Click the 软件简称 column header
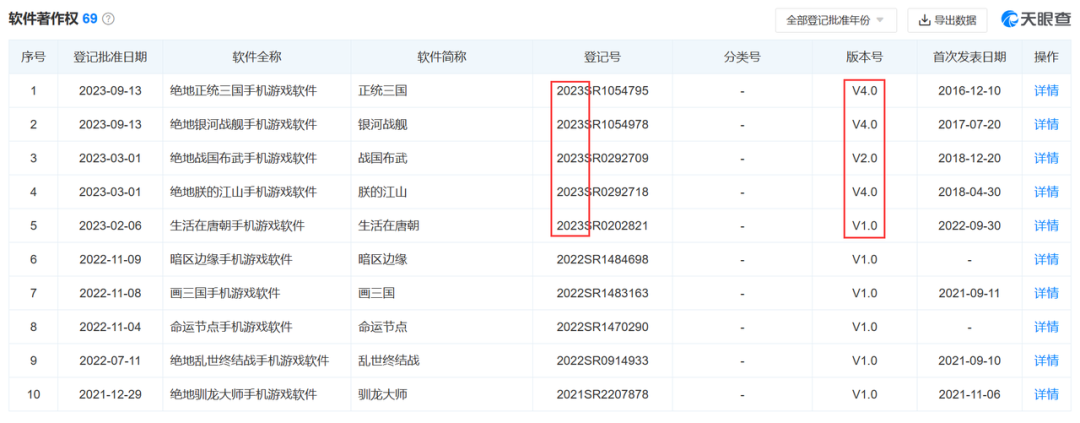 click(x=442, y=57)
